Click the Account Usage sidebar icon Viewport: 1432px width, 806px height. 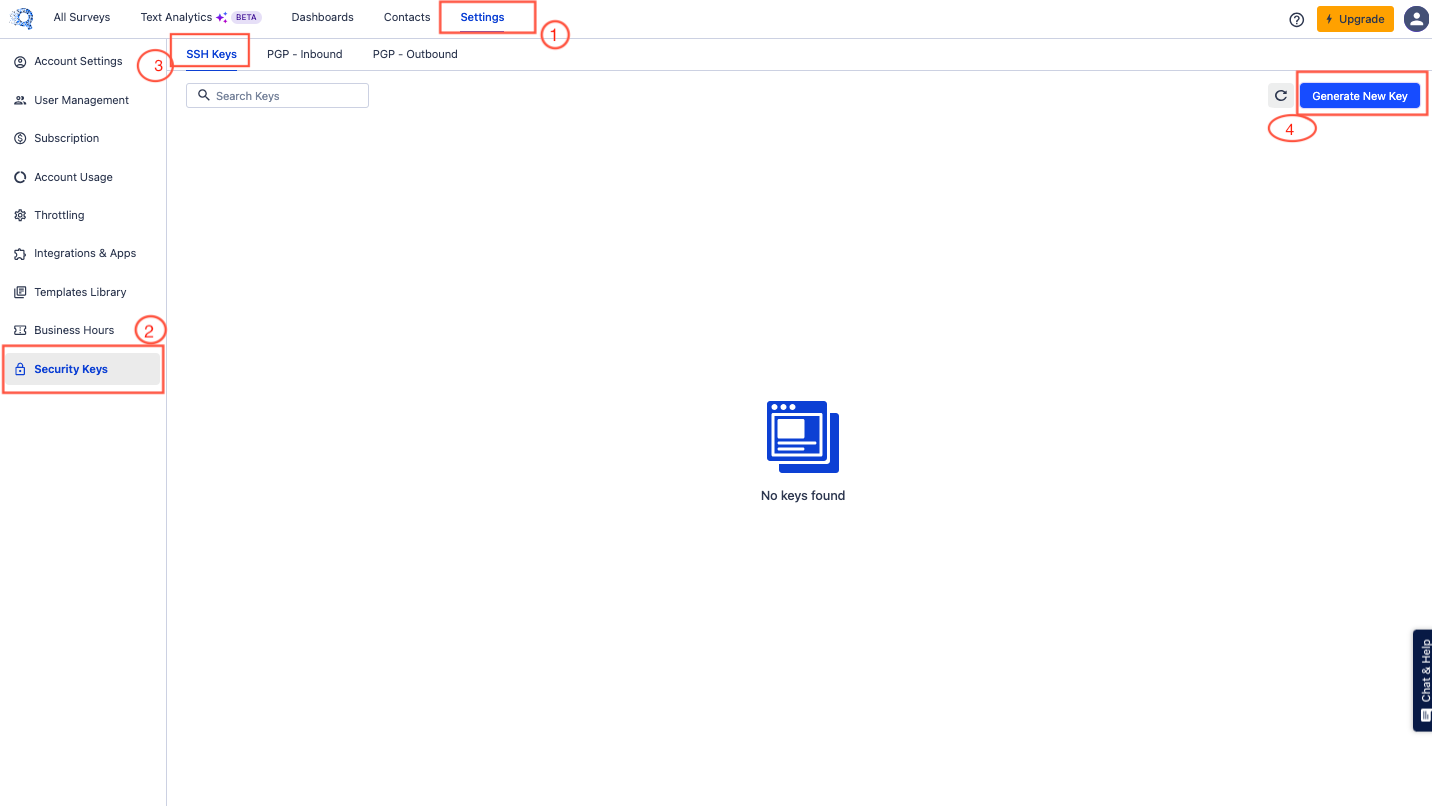click(20, 177)
